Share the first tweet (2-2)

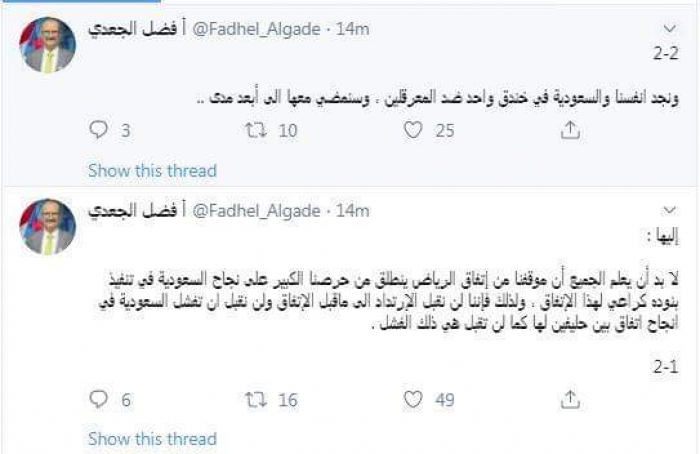coord(567,129)
